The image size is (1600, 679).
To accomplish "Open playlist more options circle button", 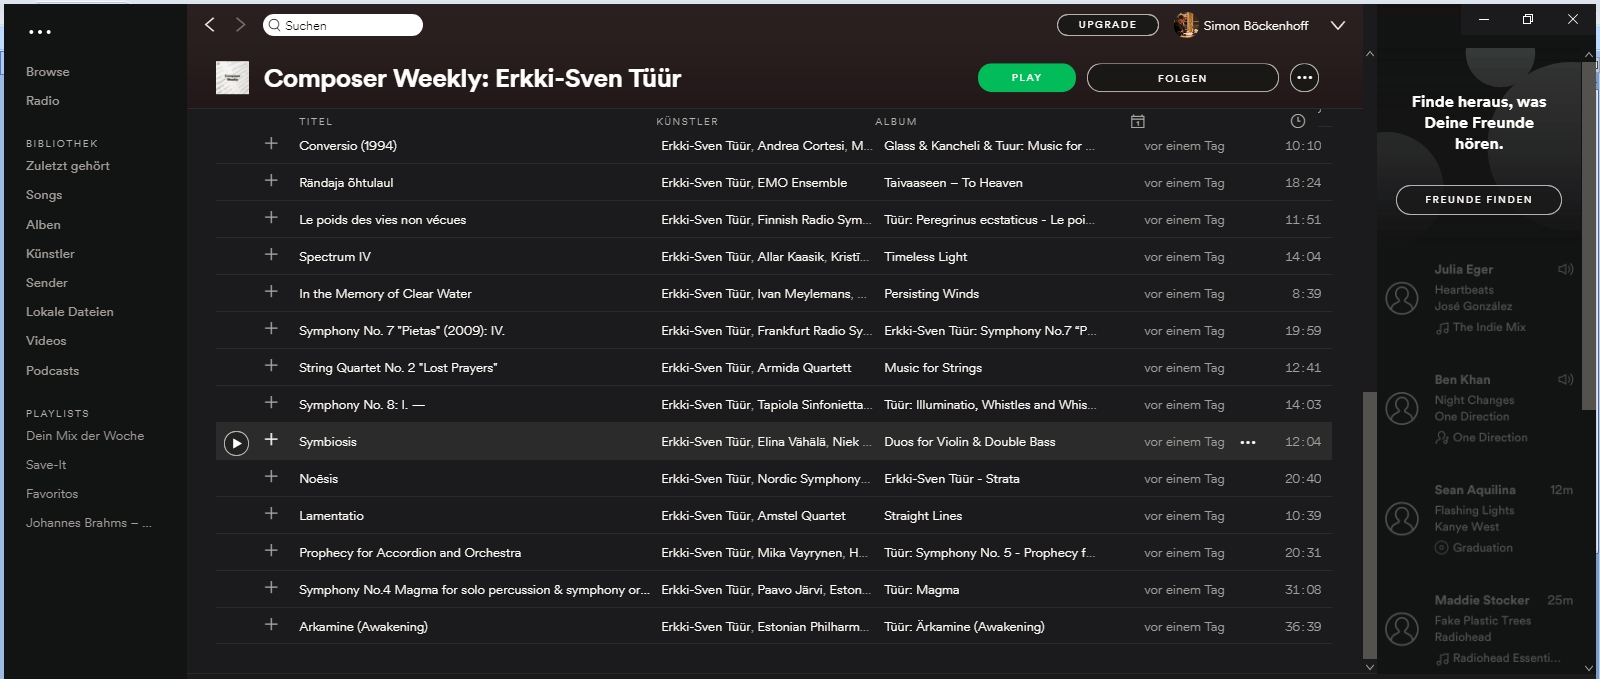I will tap(1304, 78).
